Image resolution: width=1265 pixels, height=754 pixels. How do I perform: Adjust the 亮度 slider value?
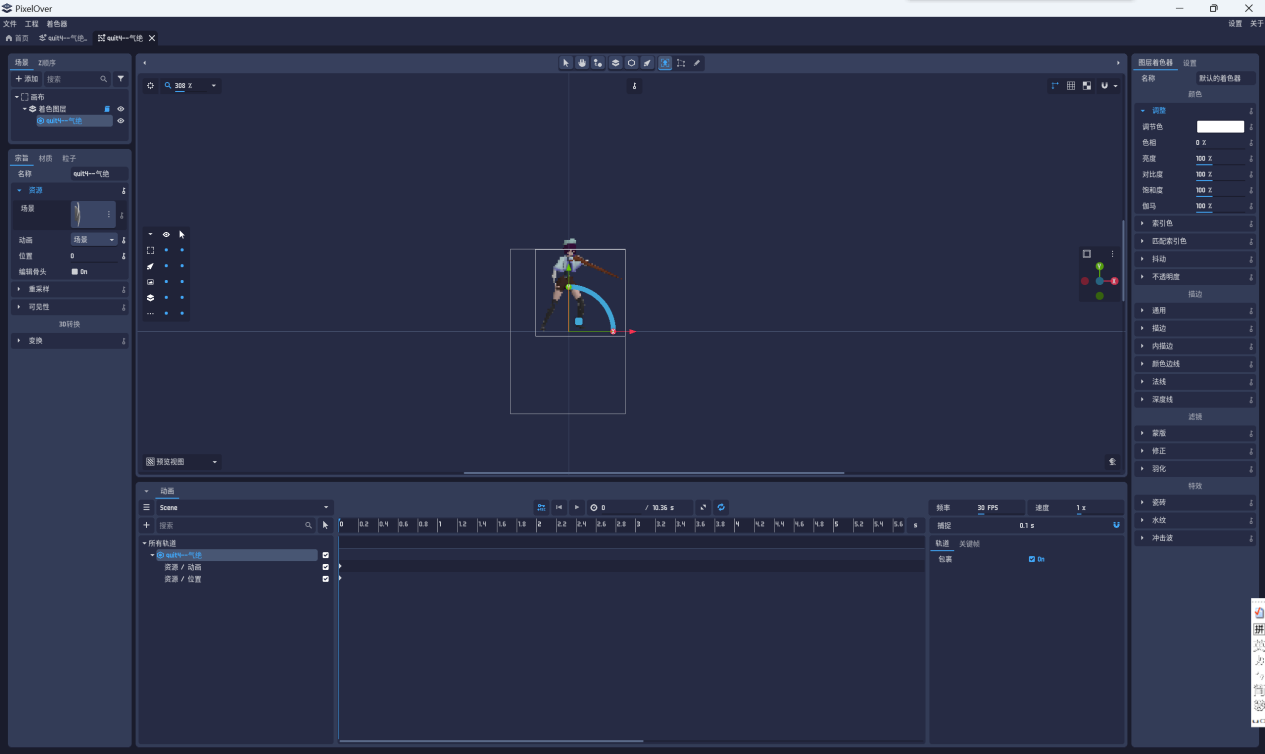click(1220, 159)
